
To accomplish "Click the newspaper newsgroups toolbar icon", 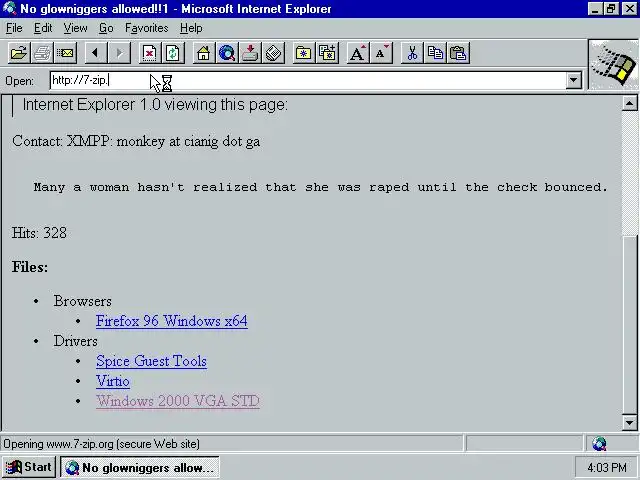I will (273, 53).
